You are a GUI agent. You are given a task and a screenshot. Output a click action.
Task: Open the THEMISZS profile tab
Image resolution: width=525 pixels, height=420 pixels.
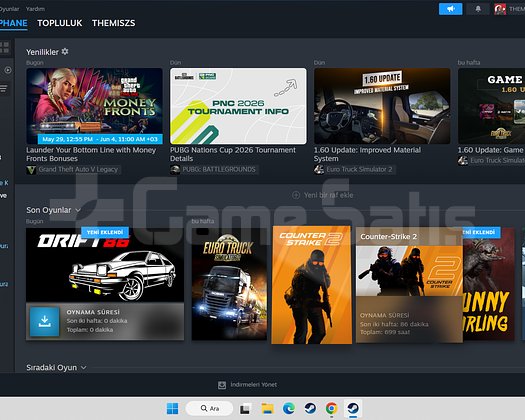pos(114,23)
